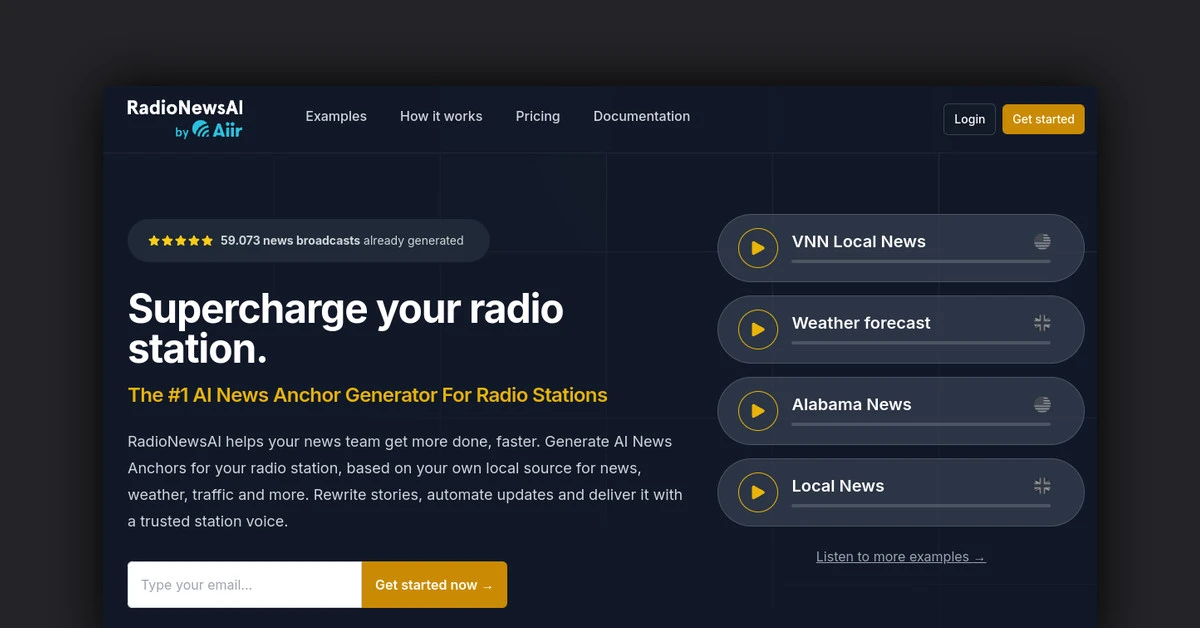Viewport: 1200px width, 628px height.
Task: Open the Examples menu item
Action: (336, 116)
